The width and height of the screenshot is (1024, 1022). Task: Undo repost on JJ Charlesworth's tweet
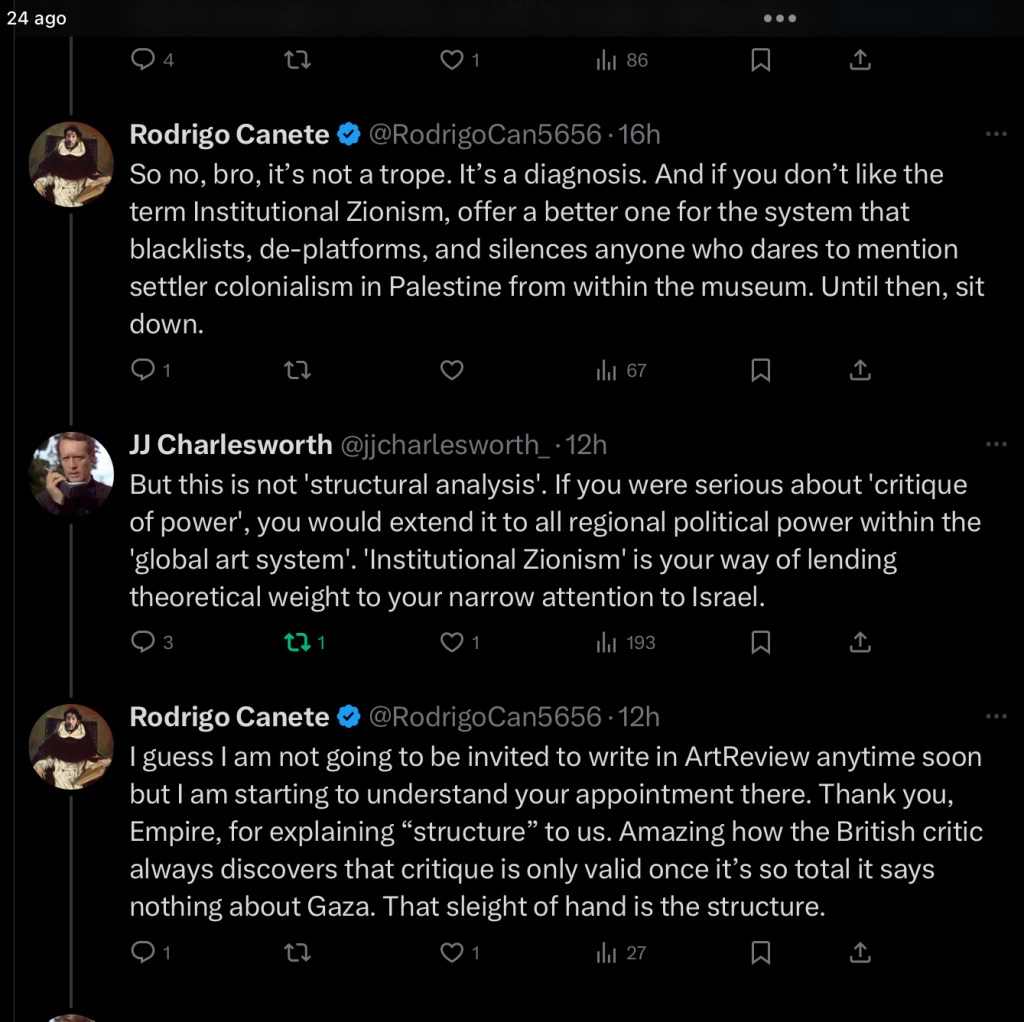[x=297, y=642]
